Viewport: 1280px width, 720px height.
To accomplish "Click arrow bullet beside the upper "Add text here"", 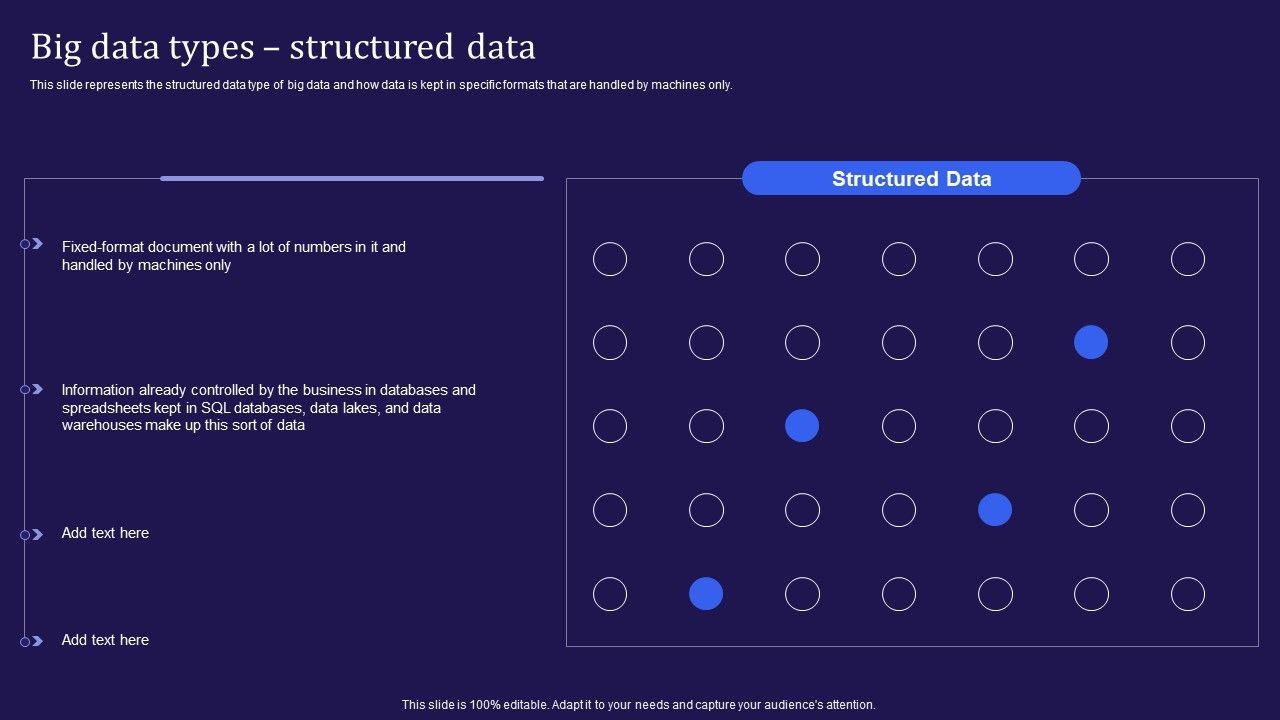I will (x=36, y=534).
